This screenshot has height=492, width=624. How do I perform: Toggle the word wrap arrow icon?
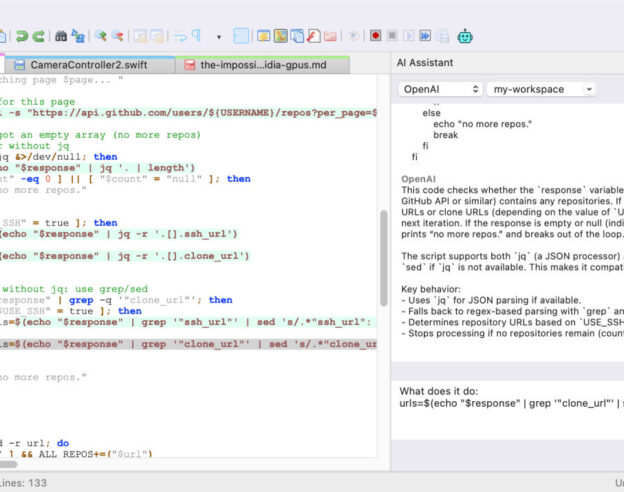(180, 37)
